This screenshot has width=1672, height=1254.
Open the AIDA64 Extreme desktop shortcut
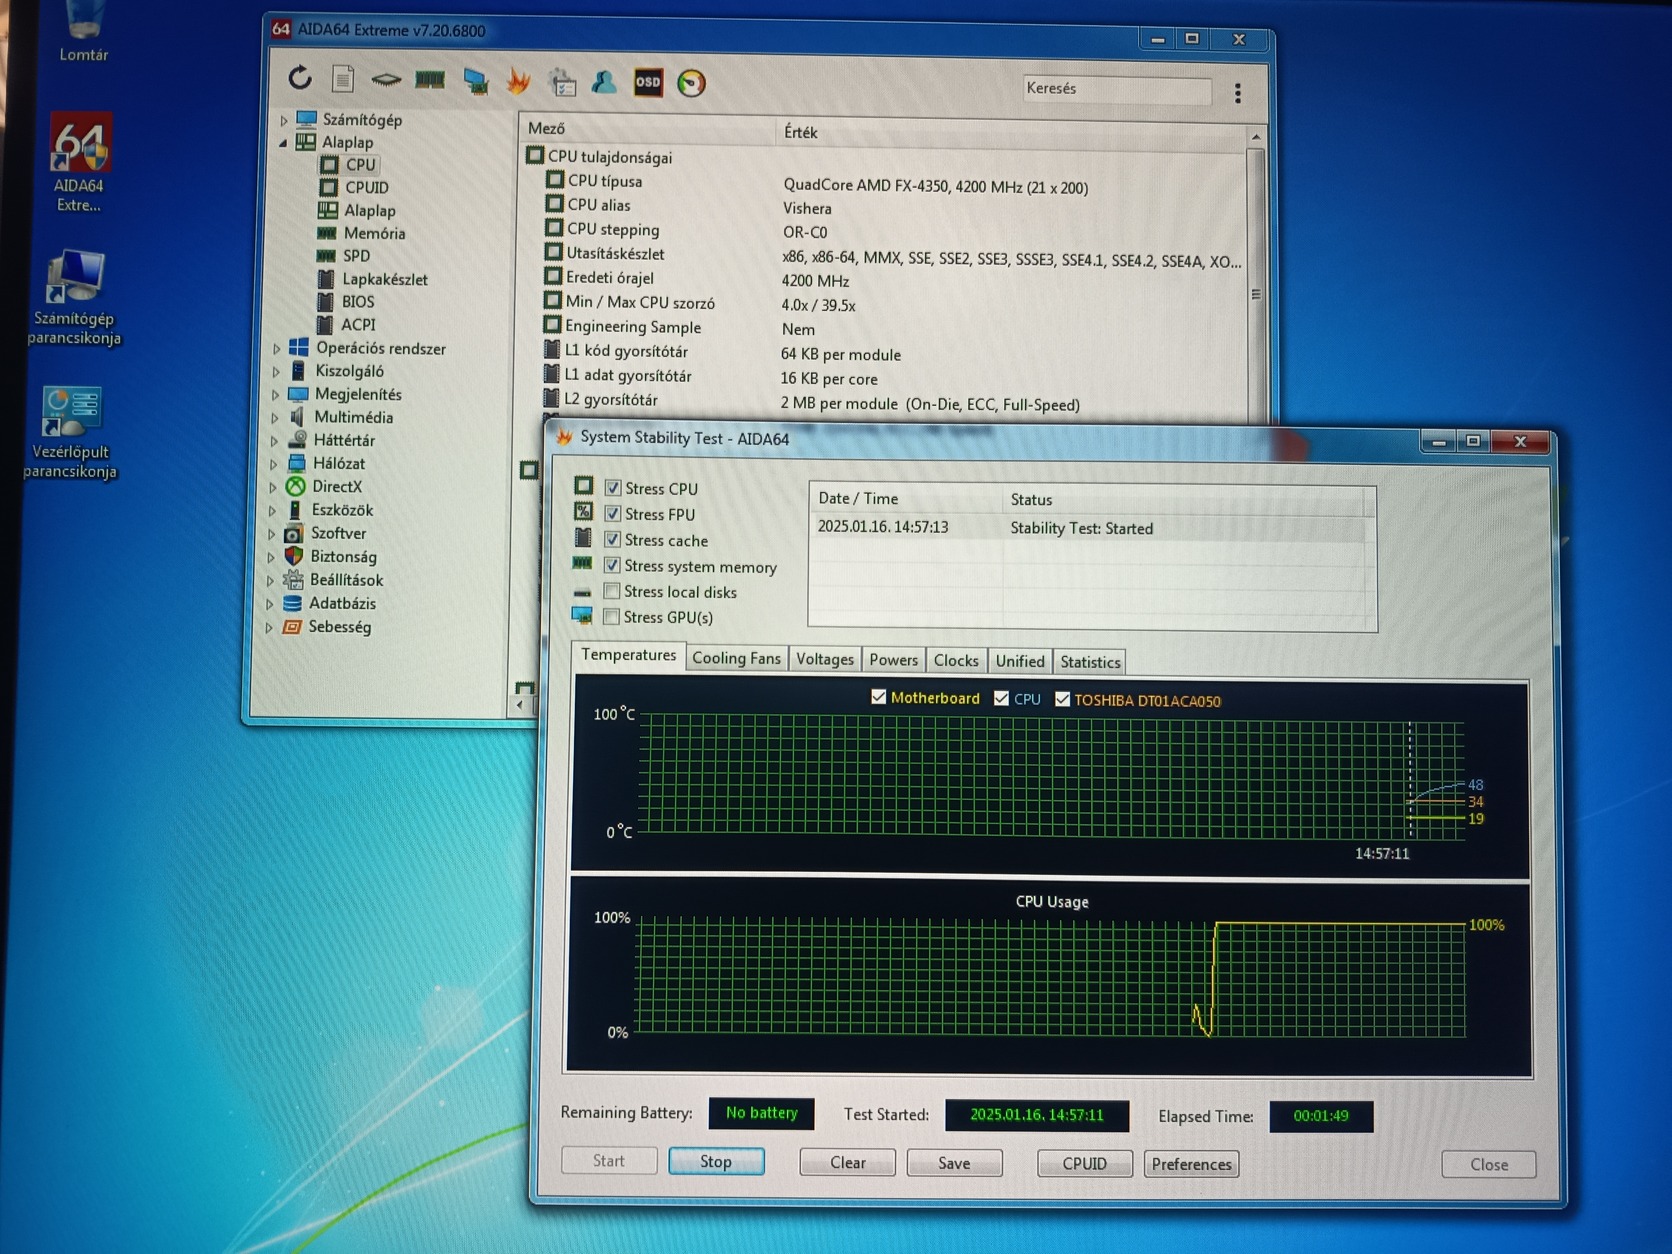(x=79, y=161)
